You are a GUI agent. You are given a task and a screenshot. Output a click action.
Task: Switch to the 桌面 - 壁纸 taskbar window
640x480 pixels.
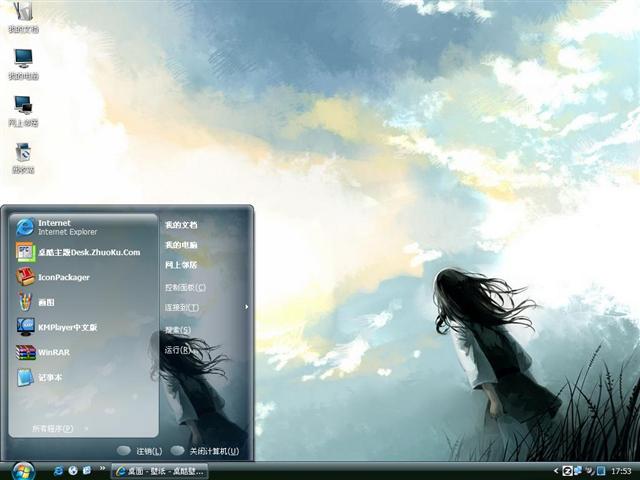pyautogui.click(x=160, y=471)
